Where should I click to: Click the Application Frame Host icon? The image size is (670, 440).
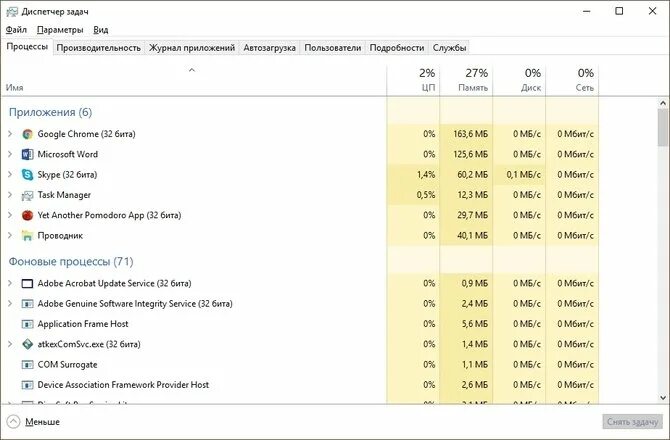[27, 324]
